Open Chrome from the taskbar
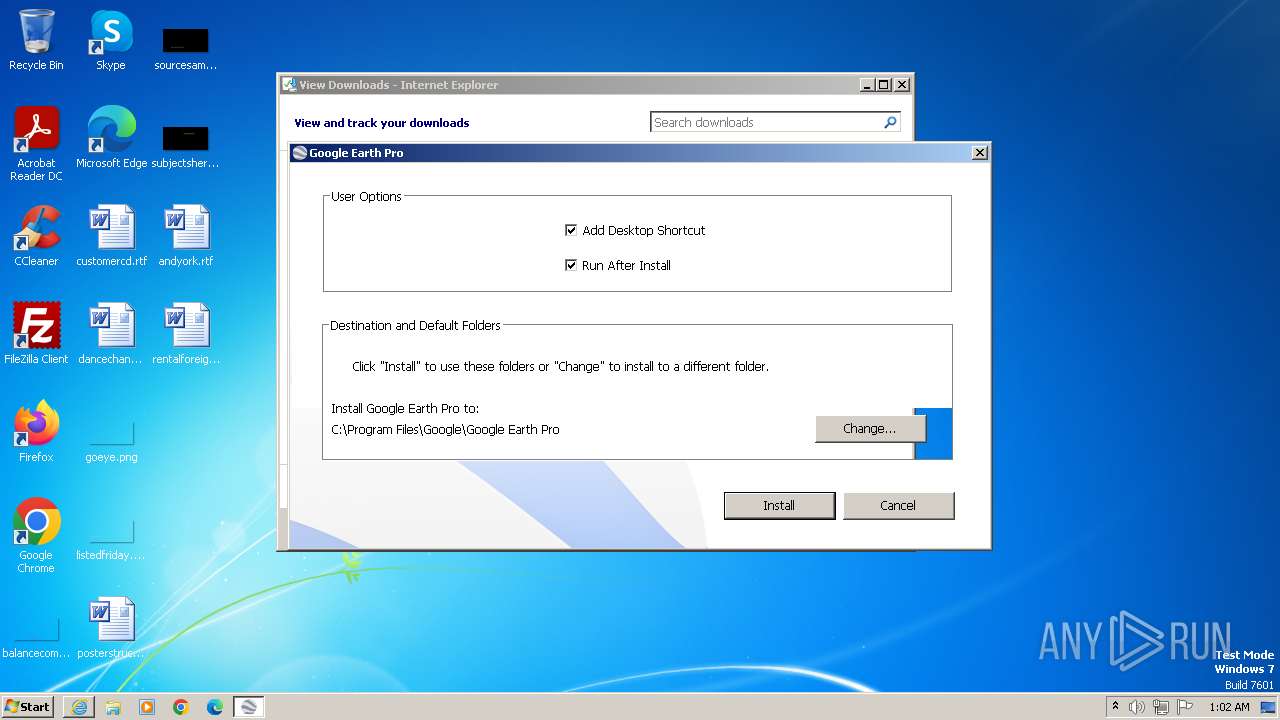The width and height of the screenshot is (1280, 720). pos(181,707)
